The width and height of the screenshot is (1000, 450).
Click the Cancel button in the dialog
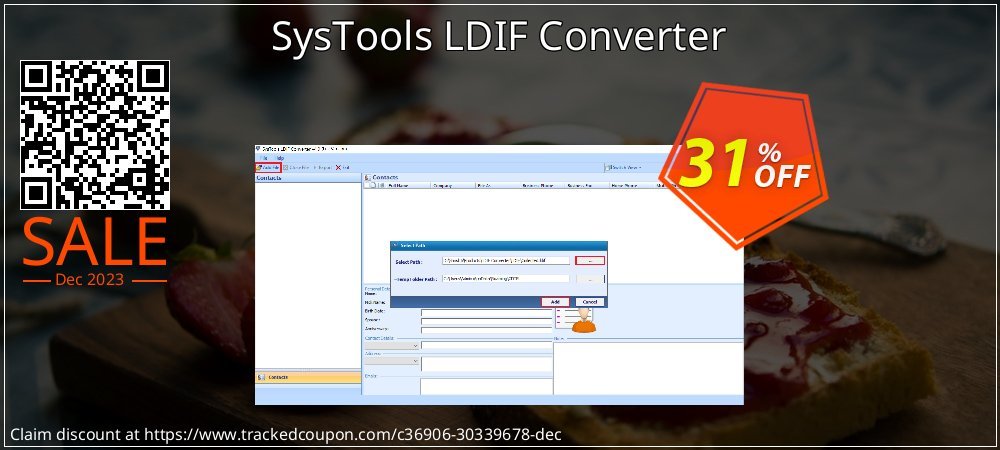(589, 301)
